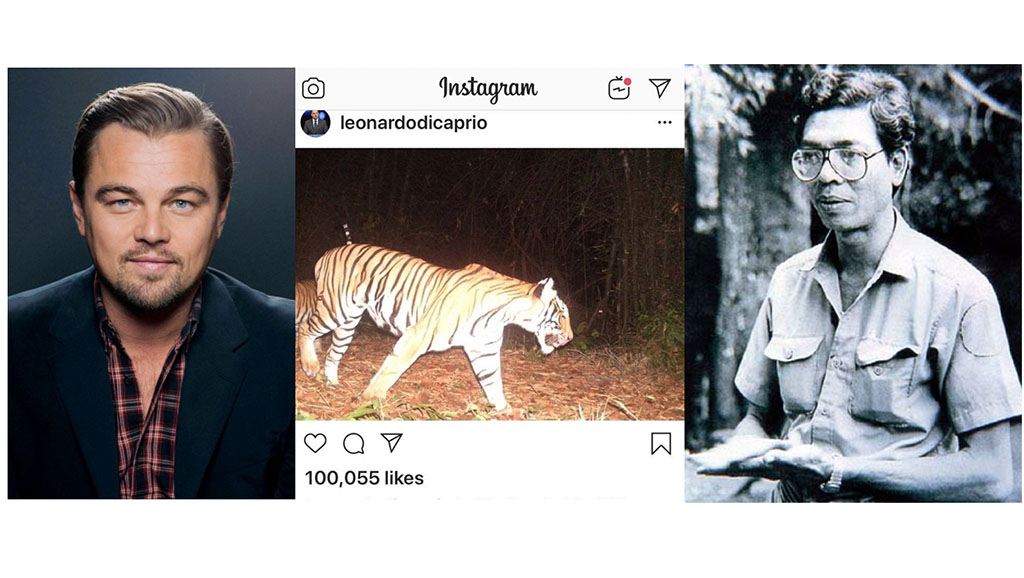This screenshot has width=1024, height=578.
Task: Select the color portrait of man in blazer
Action: click(x=151, y=282)
